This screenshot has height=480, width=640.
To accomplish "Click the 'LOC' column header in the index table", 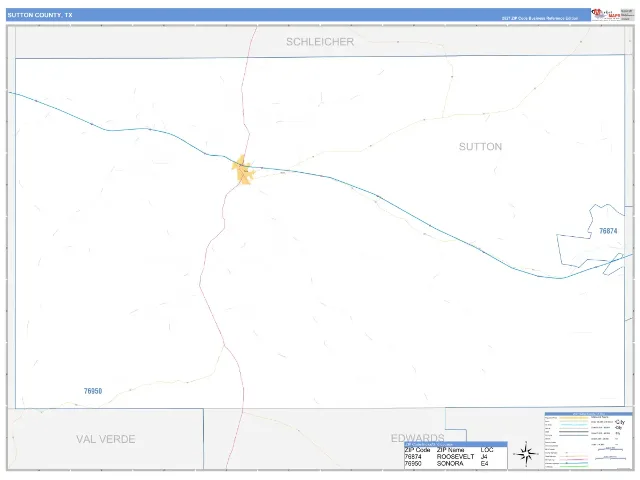I will (x=487, y=450).
